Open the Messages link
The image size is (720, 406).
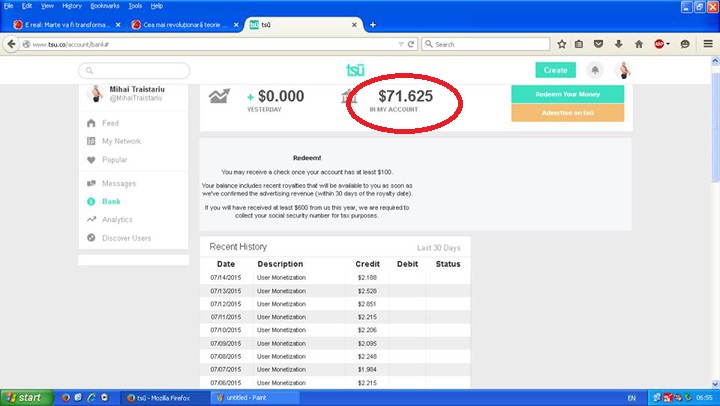click(x=119, y=183)
